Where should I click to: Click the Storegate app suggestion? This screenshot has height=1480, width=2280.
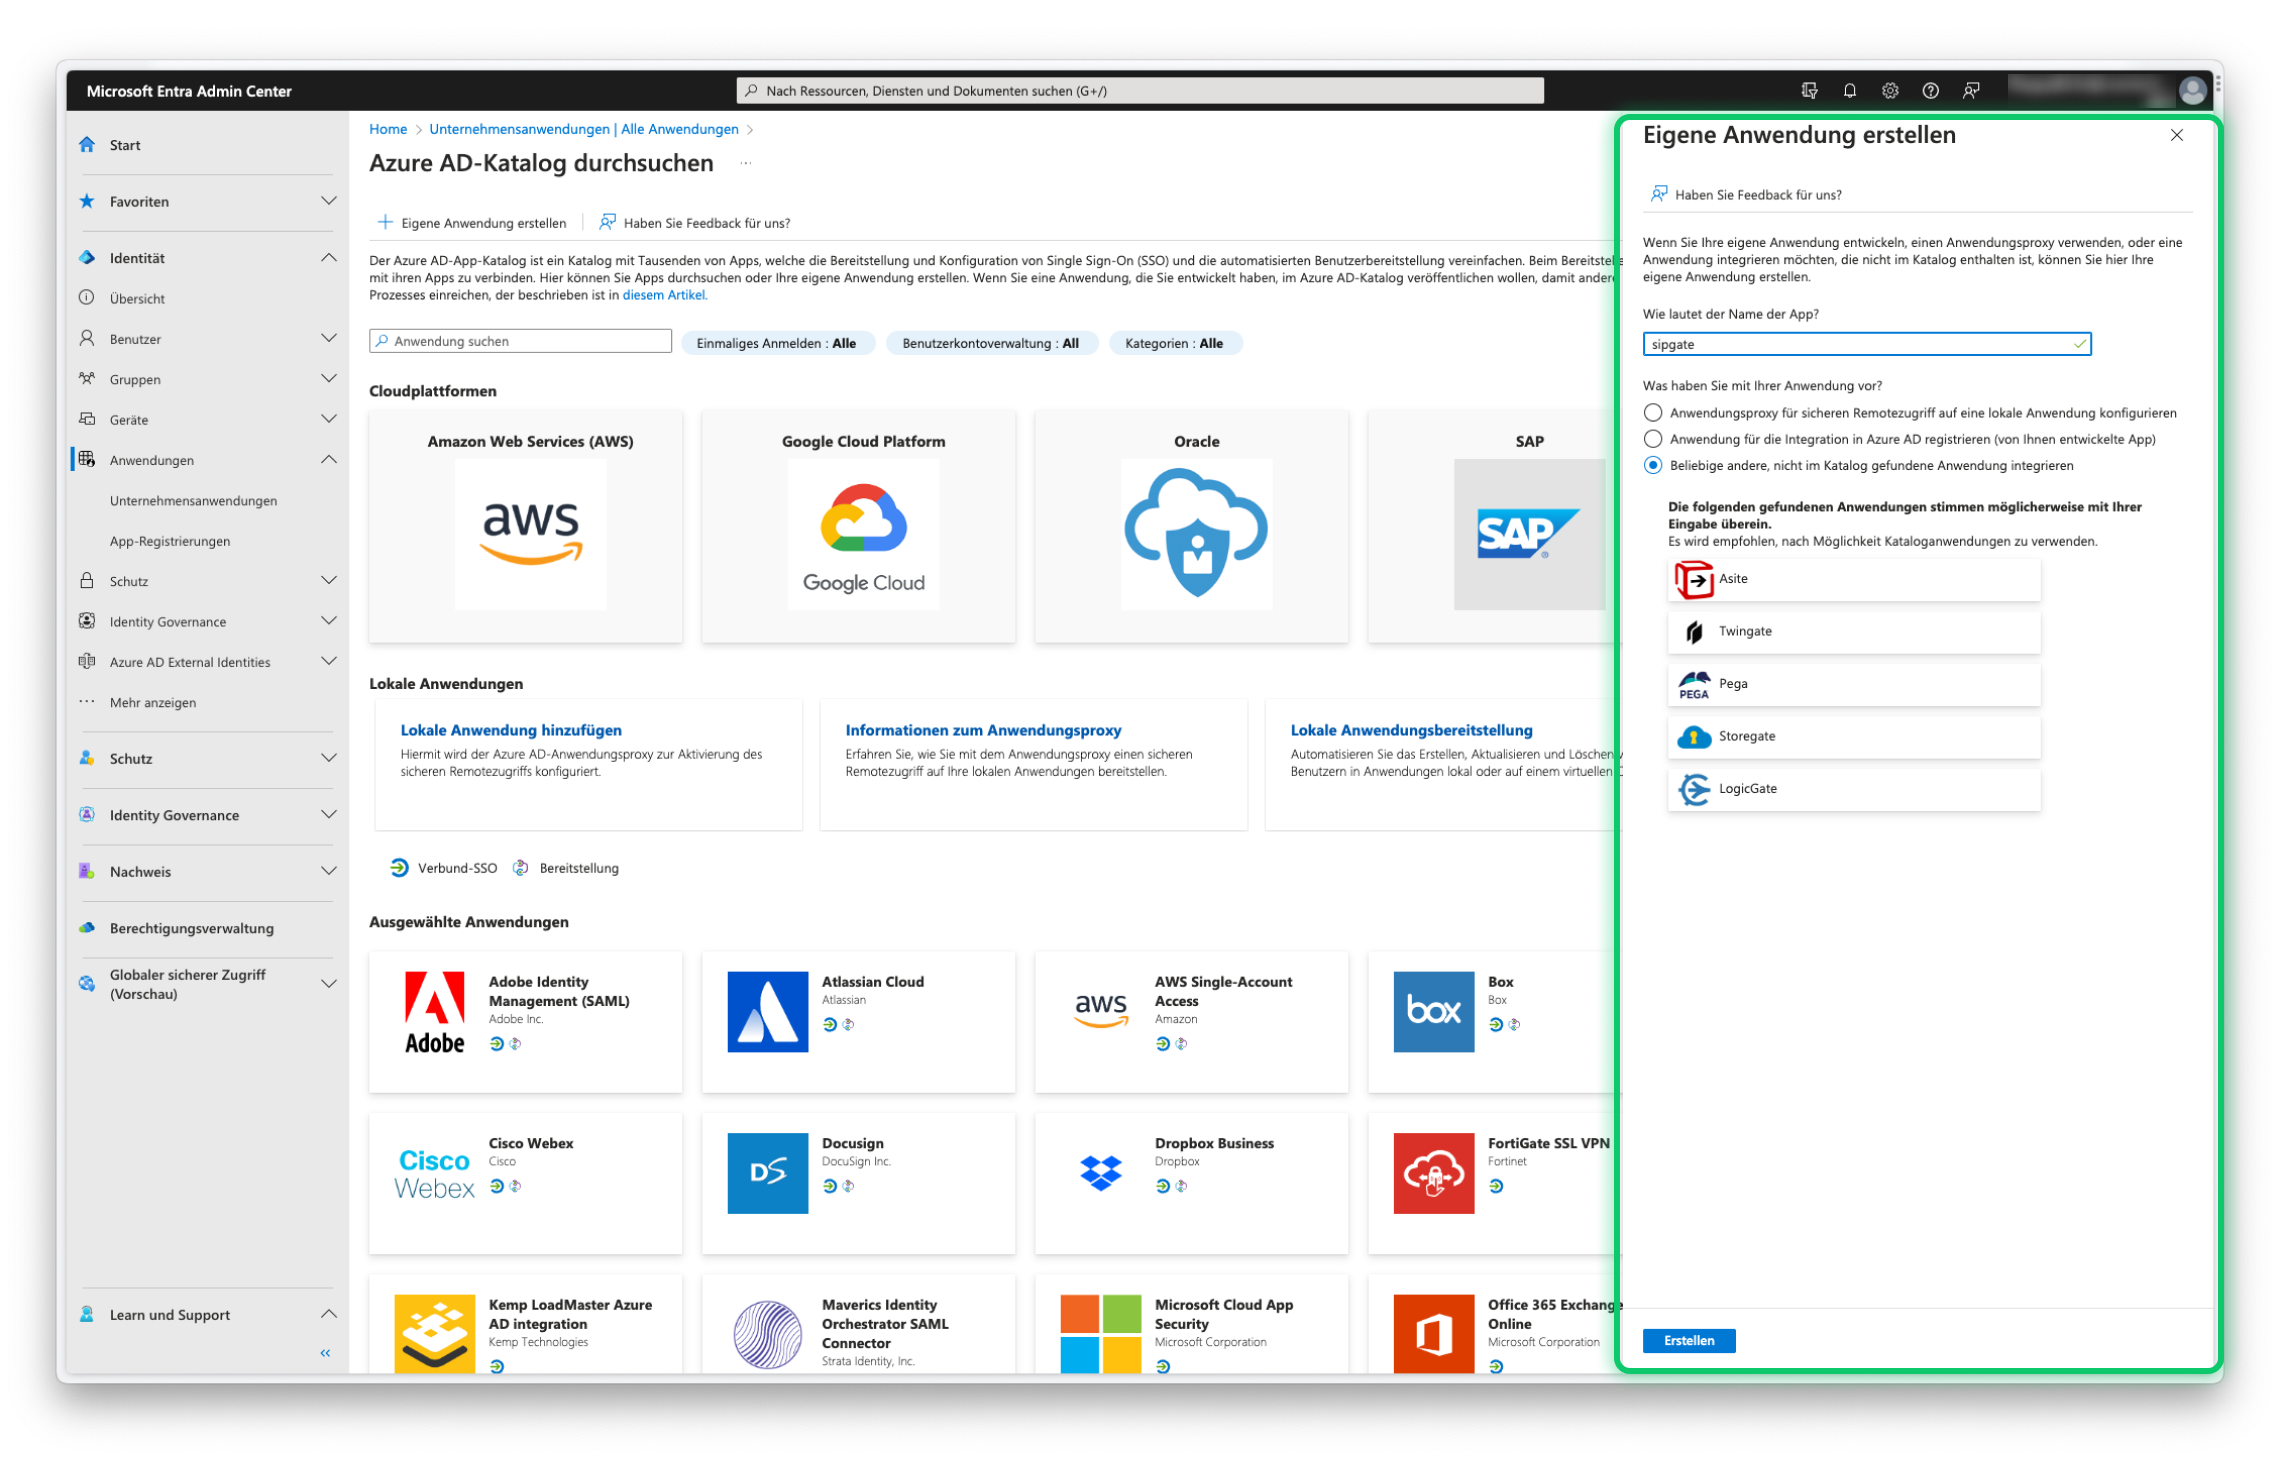(1853, 736)
